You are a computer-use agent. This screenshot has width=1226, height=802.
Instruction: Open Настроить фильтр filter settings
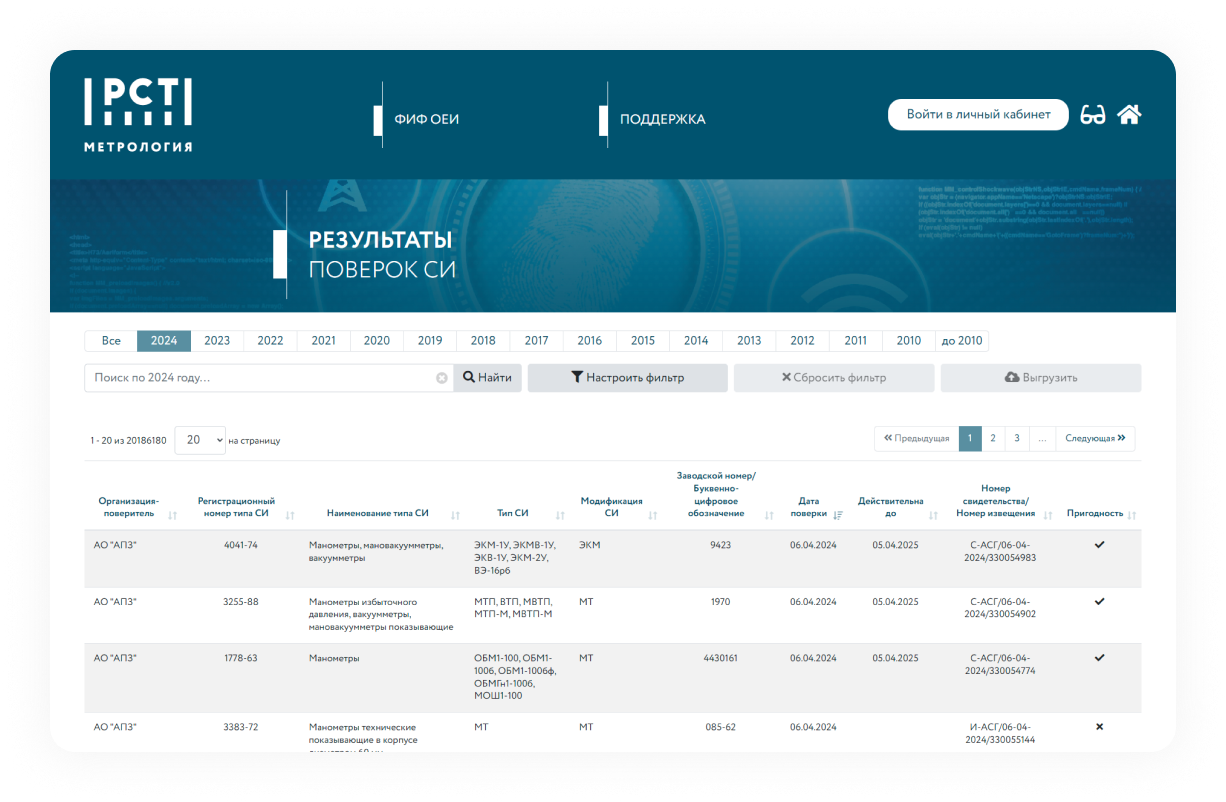(627, 378)
